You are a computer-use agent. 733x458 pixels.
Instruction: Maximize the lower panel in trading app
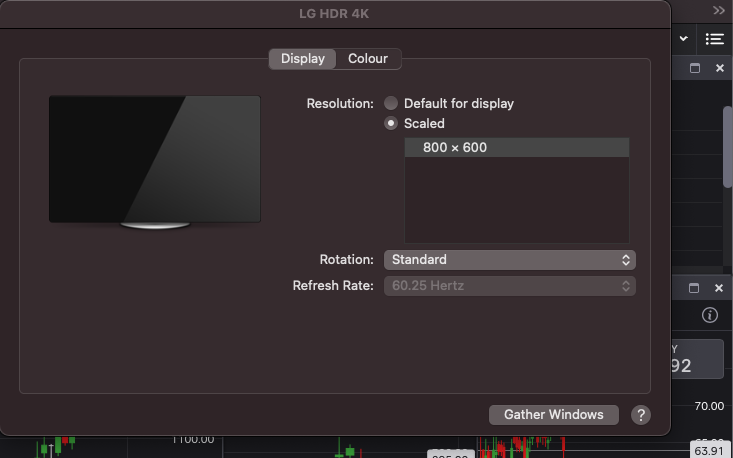(694, 288)
